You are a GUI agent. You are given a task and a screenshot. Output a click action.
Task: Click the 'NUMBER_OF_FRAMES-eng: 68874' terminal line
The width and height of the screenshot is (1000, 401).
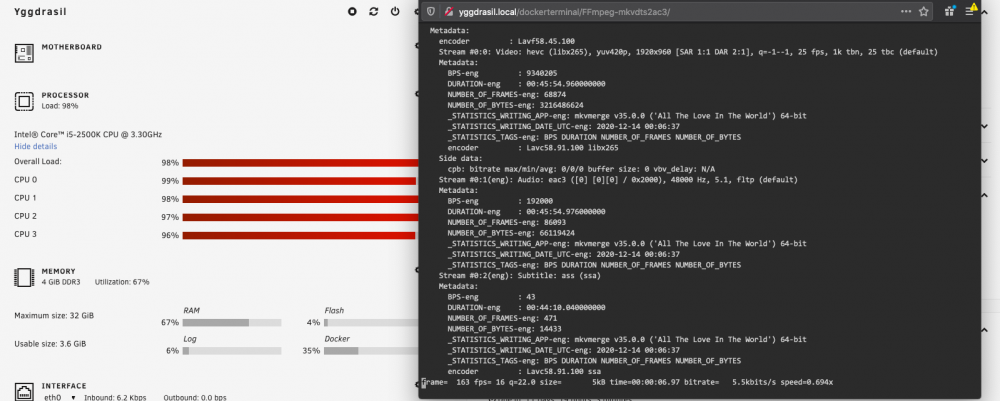[x=508, y=94]
